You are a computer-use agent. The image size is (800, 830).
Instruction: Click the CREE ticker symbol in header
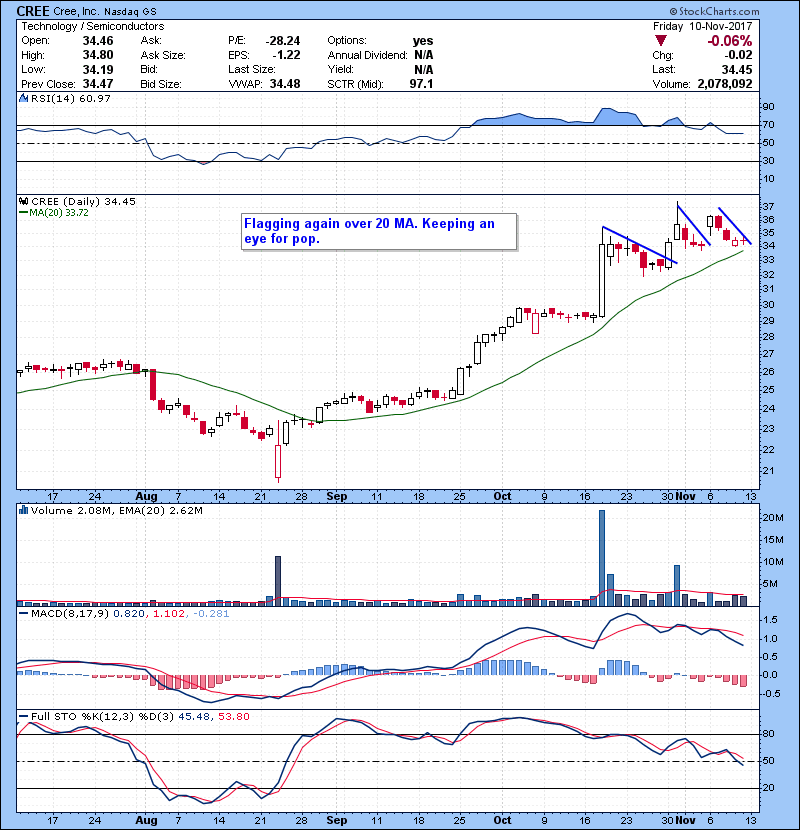click(33, 11)
